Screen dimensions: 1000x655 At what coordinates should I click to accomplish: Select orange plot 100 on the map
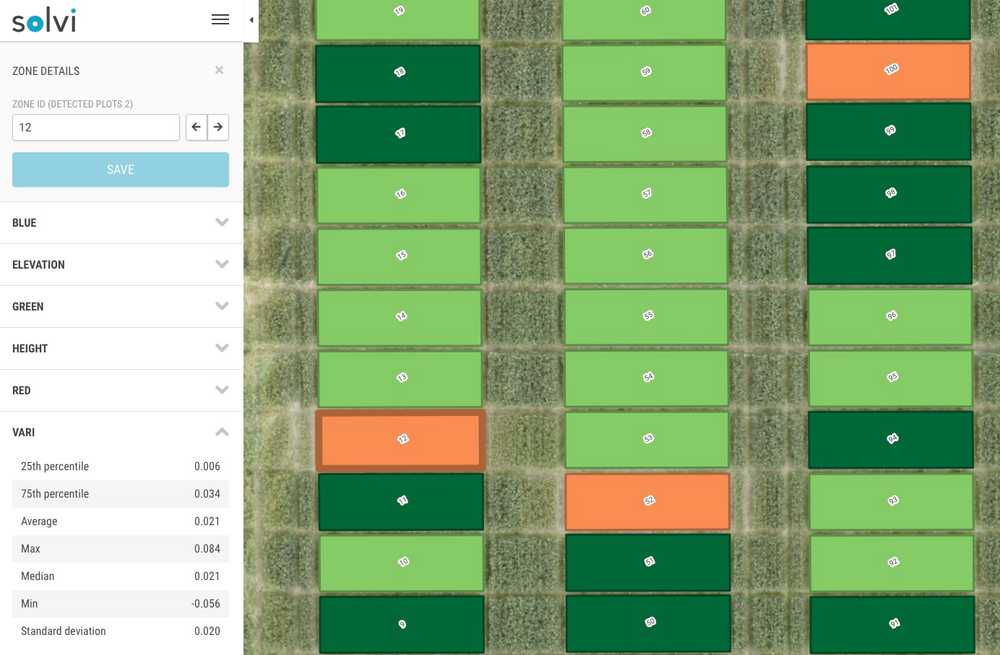click(888, 71)
